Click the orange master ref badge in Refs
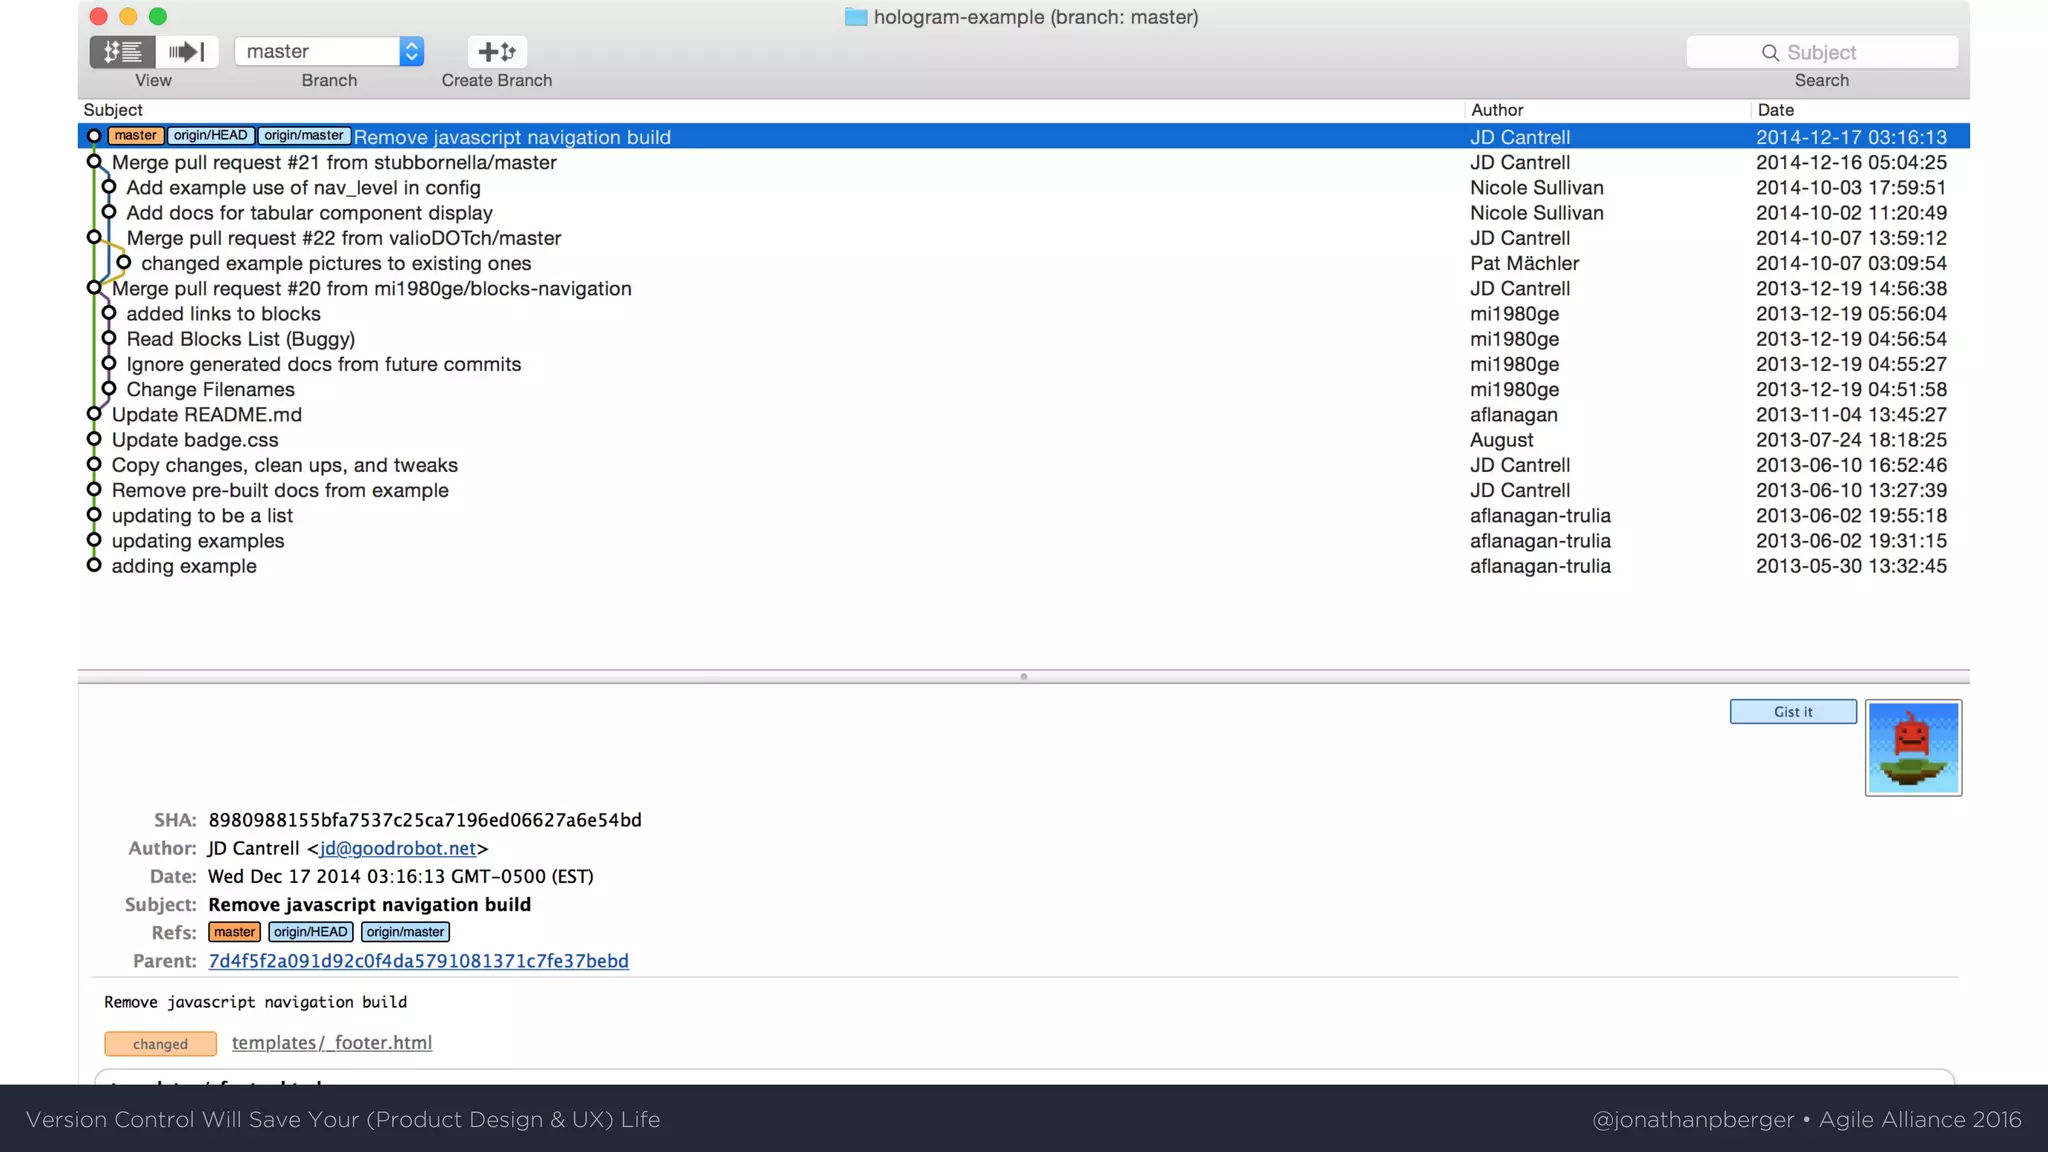 click(234, 932)
